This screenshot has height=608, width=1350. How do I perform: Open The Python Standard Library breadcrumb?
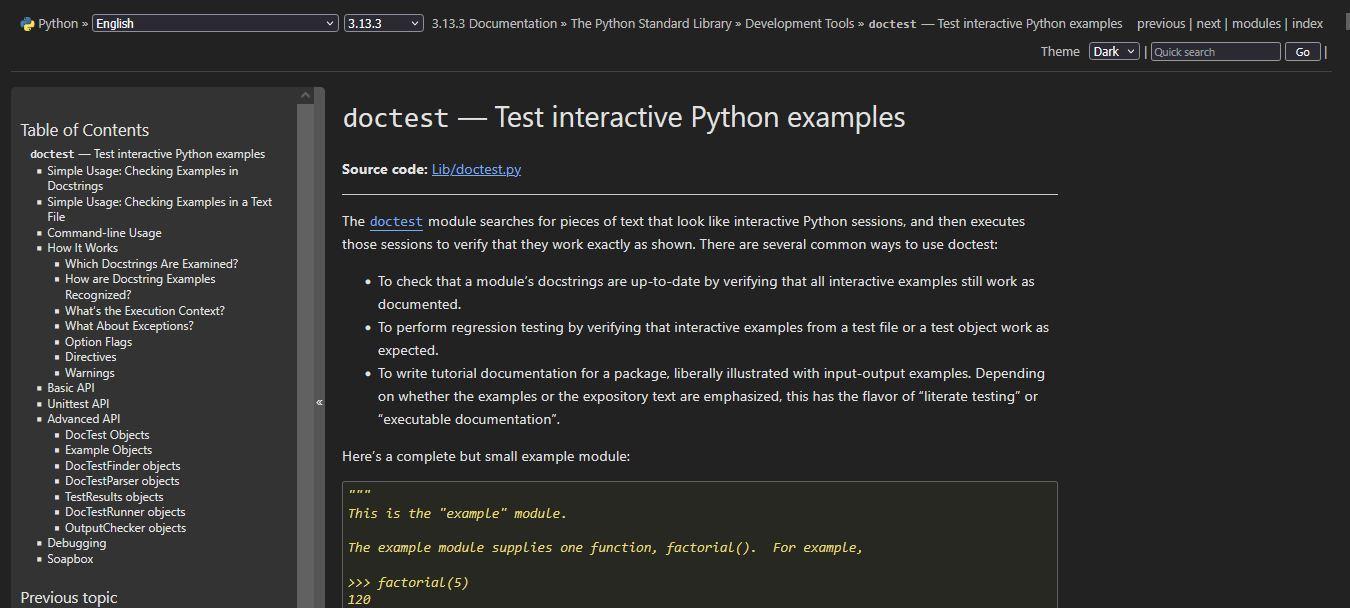(x=651, y=23)
